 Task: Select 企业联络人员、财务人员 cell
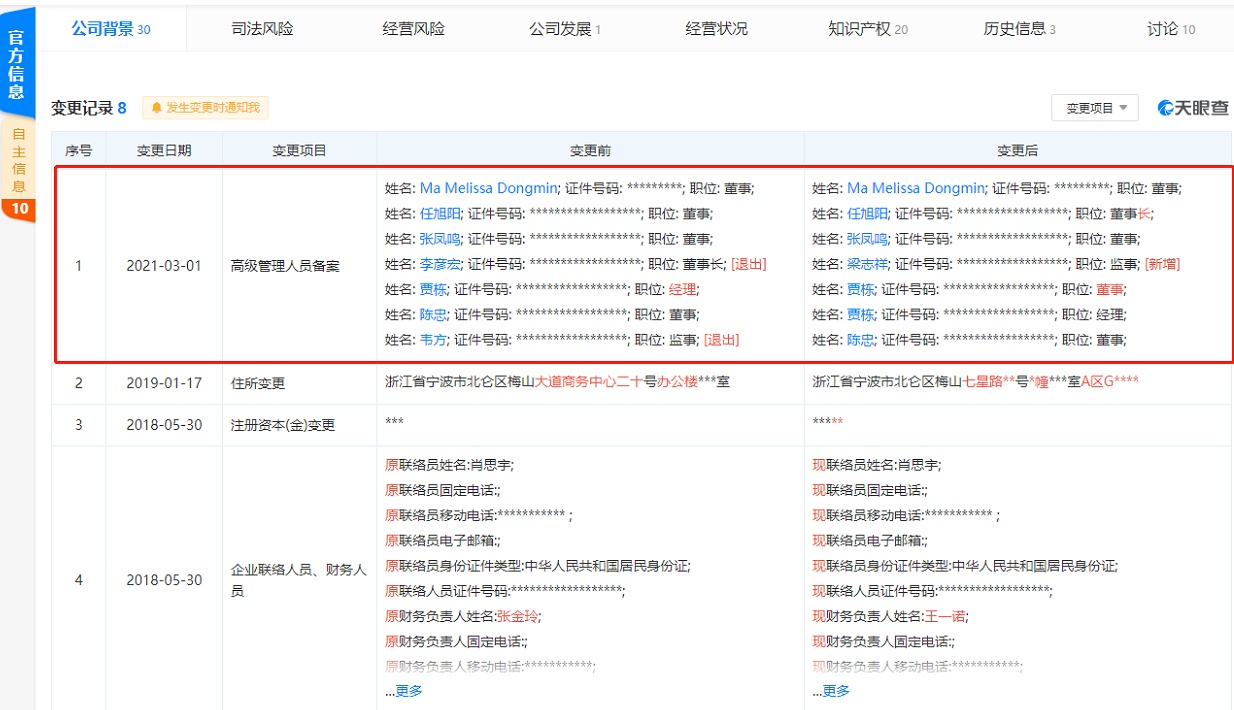coord(299,580)
